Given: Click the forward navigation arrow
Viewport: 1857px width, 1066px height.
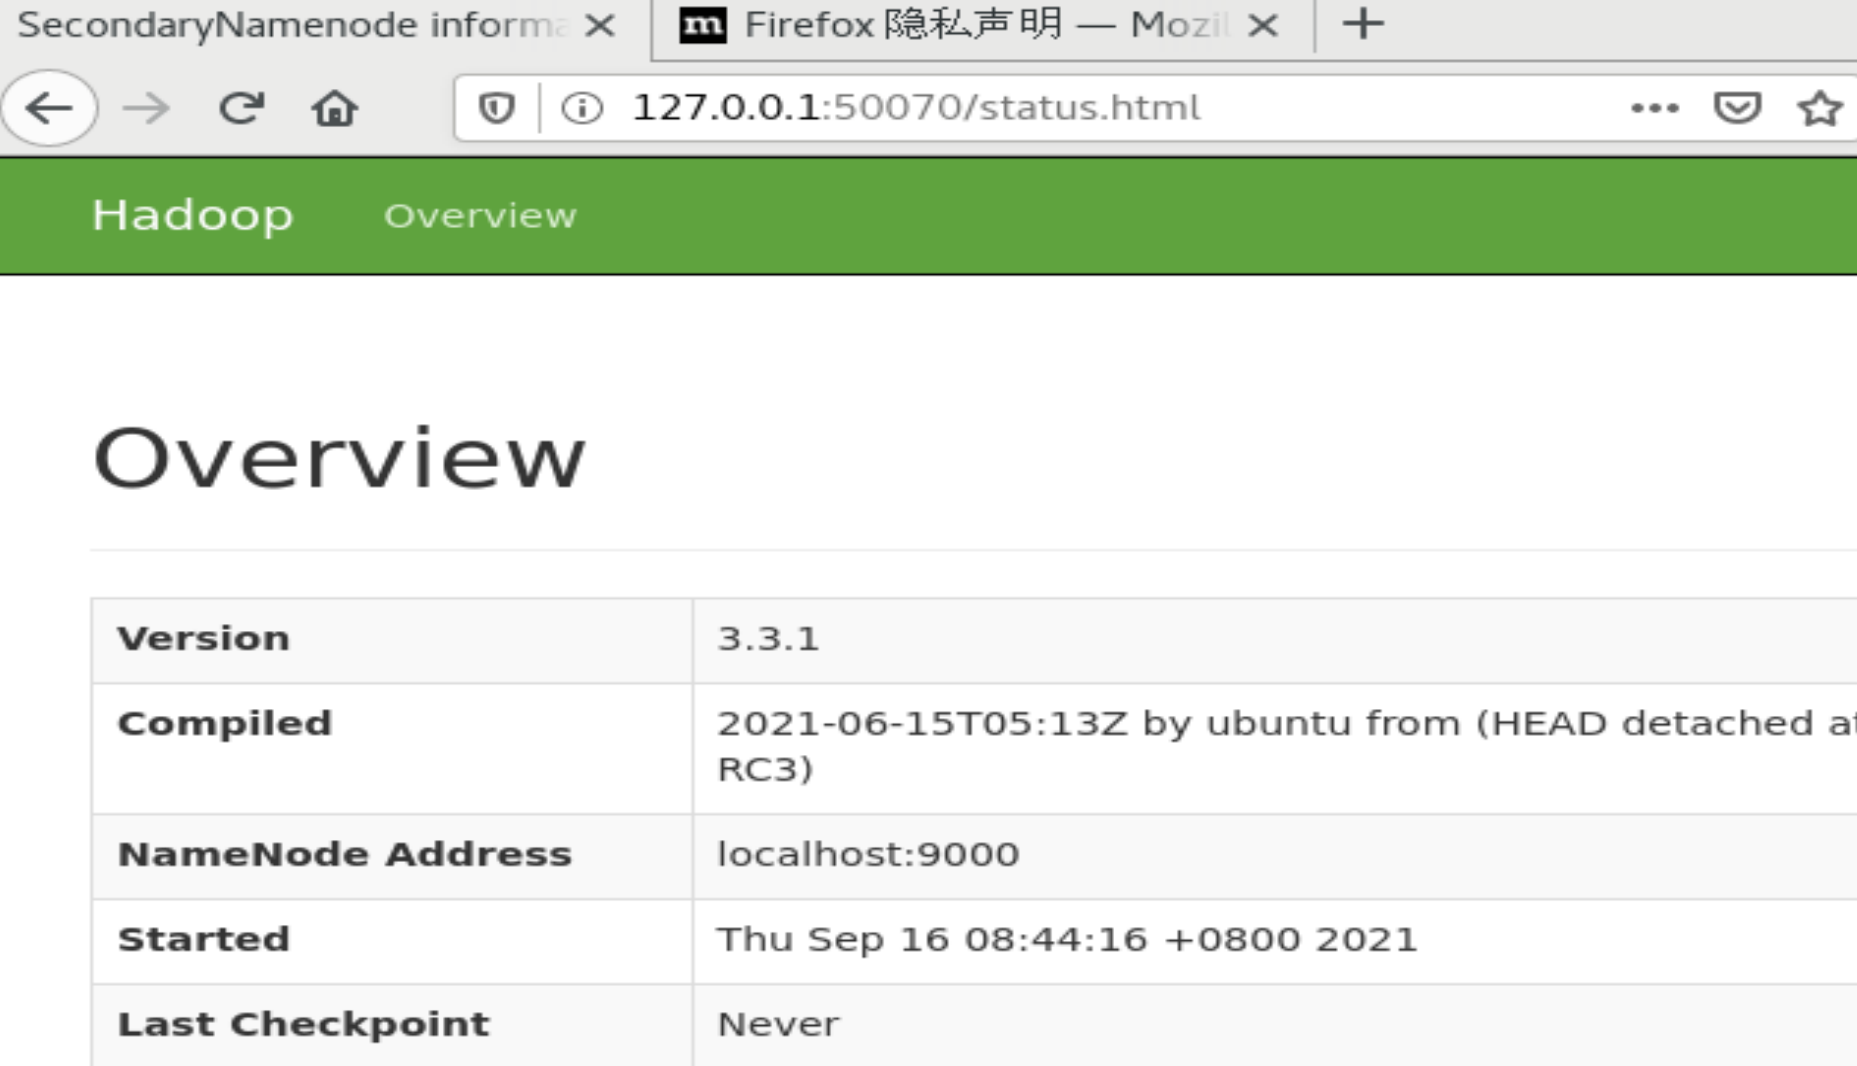Looking at the screenshot, I should [x=146, y=108].
